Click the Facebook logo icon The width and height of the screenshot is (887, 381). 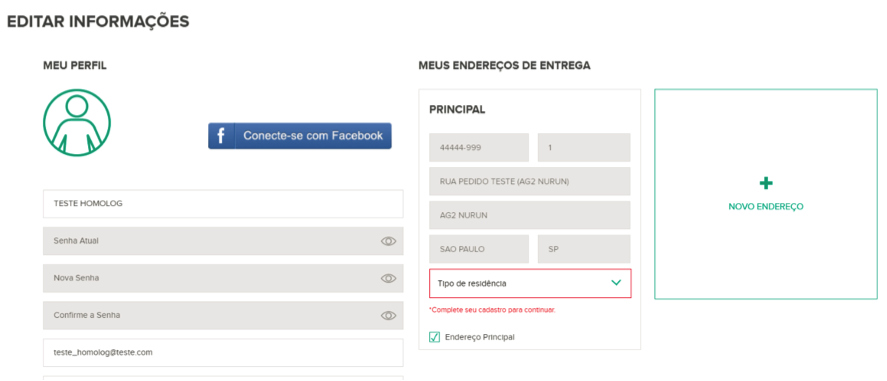(221, 136)
